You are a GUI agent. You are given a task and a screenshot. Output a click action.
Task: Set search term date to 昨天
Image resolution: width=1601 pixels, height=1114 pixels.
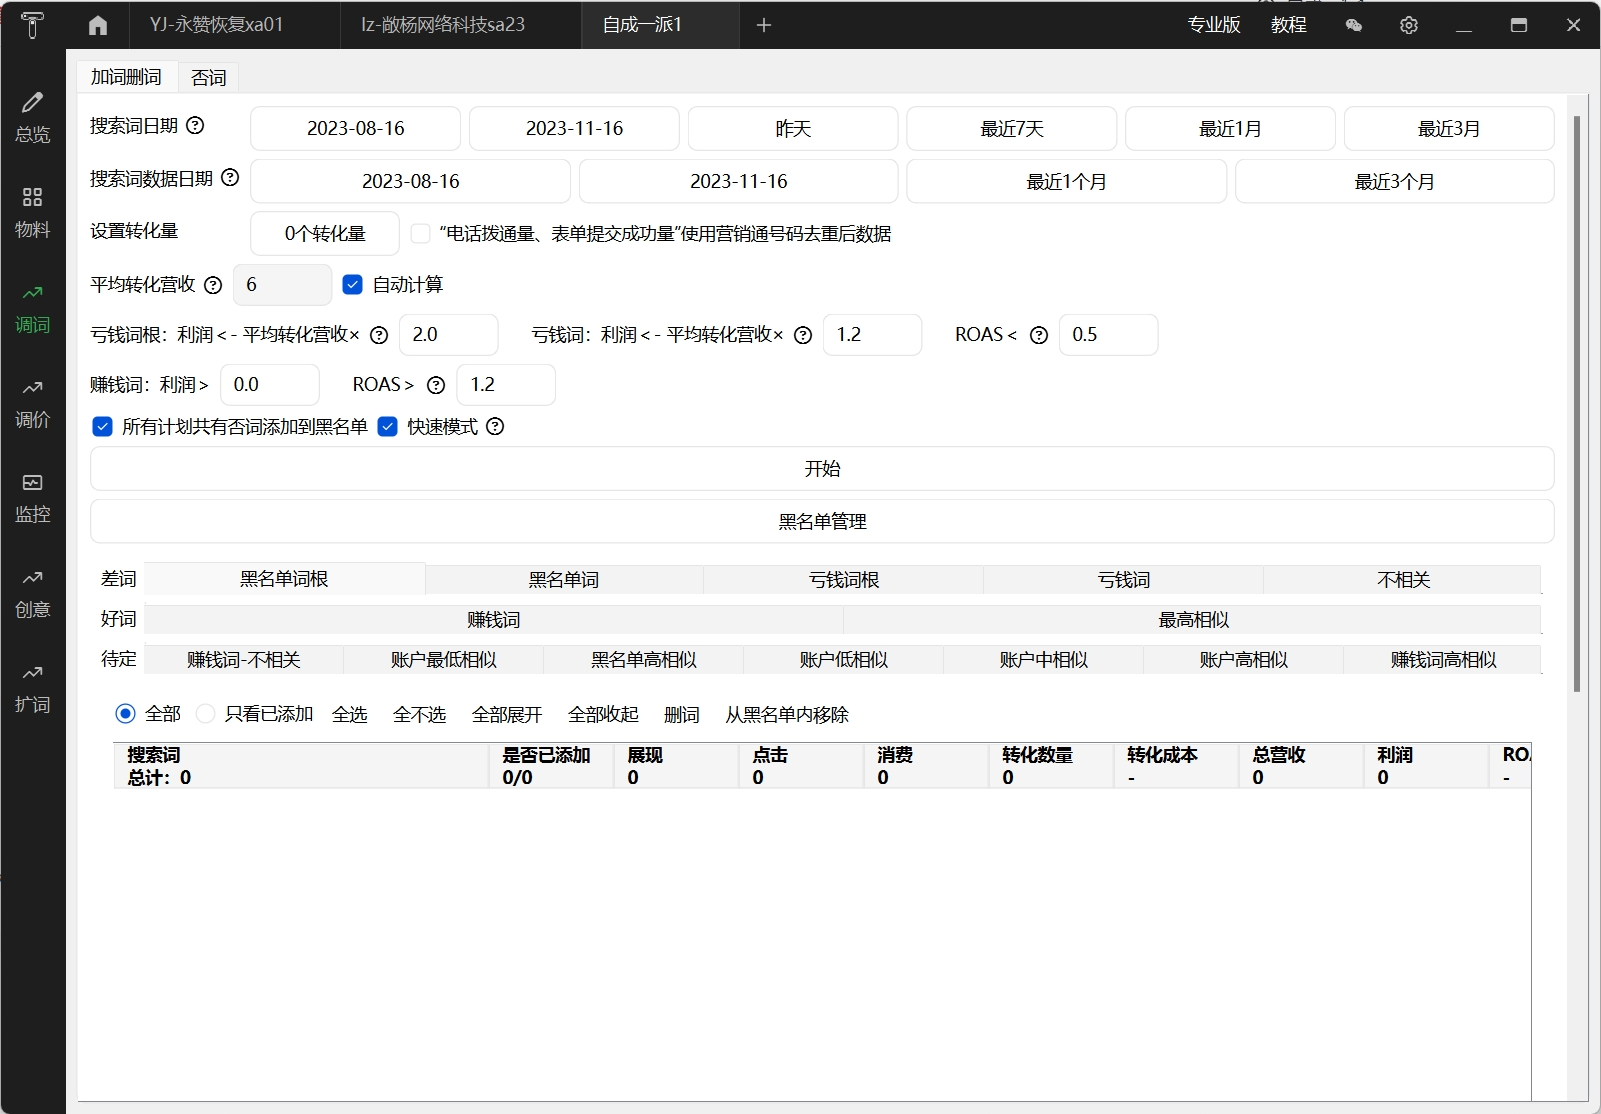pos(793,128)
